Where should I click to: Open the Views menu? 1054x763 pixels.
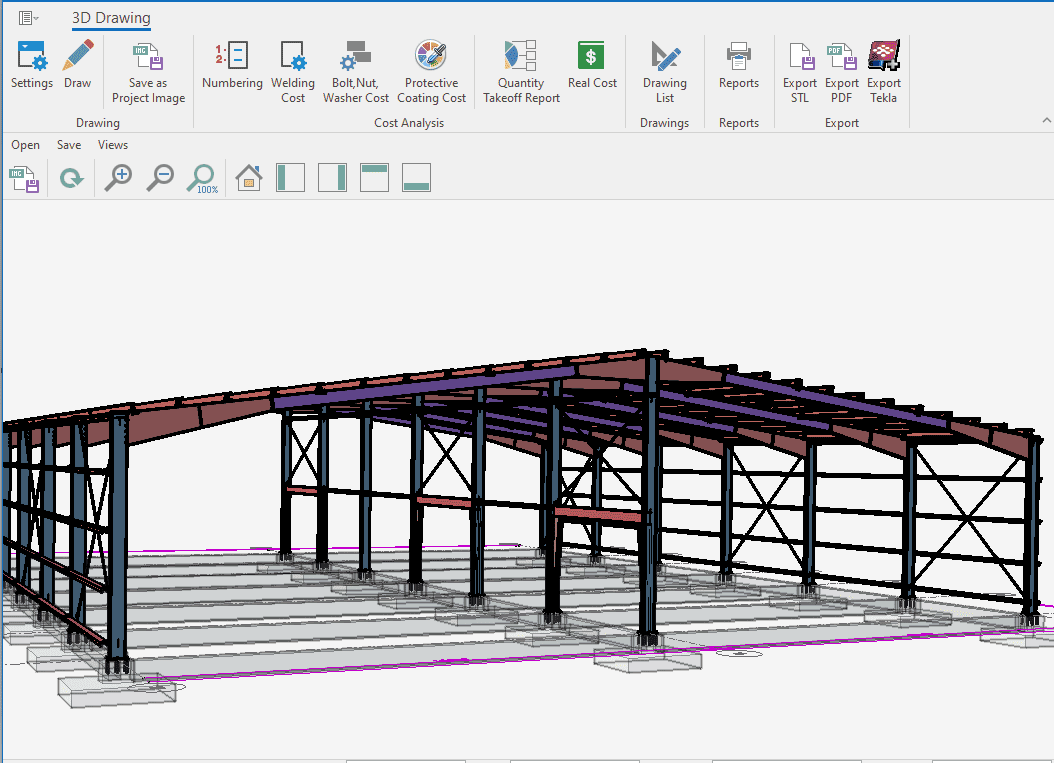pos(113,145)
